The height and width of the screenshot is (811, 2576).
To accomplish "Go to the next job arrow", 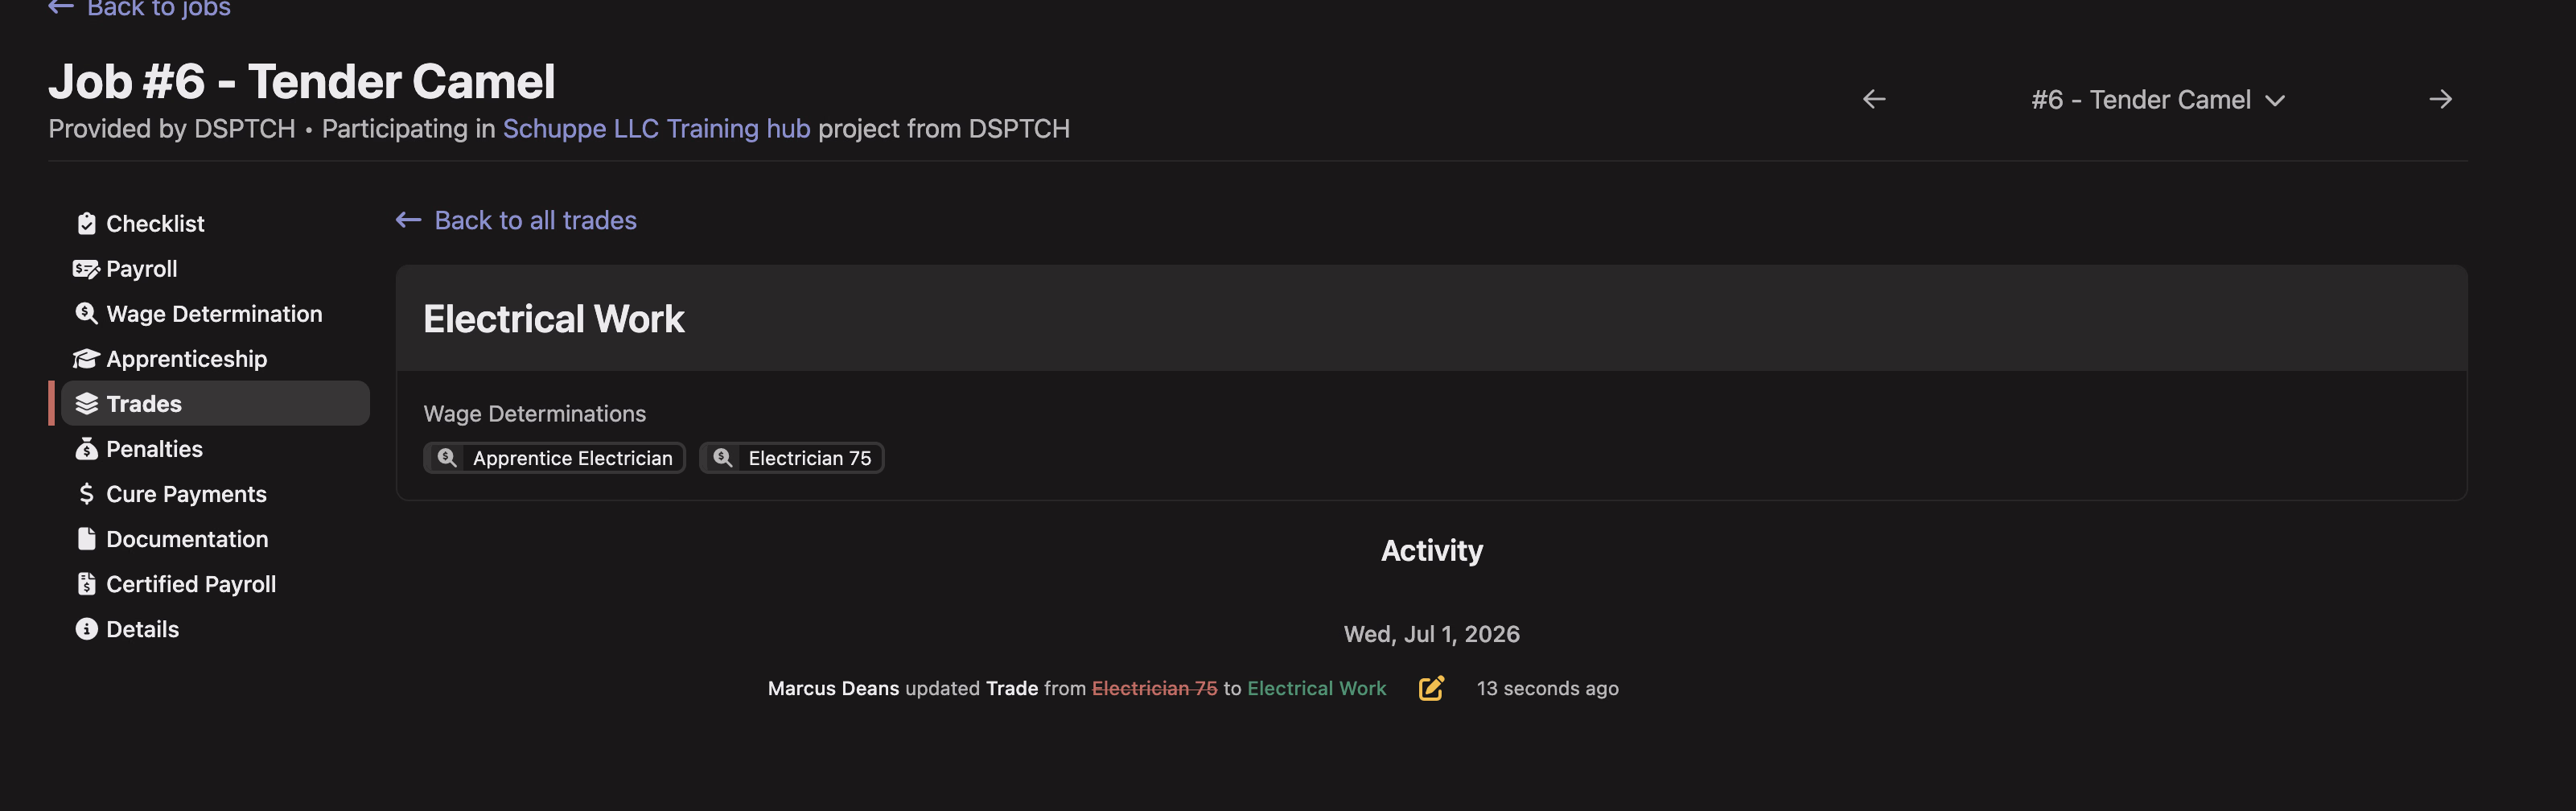I will pos(2440,99).
